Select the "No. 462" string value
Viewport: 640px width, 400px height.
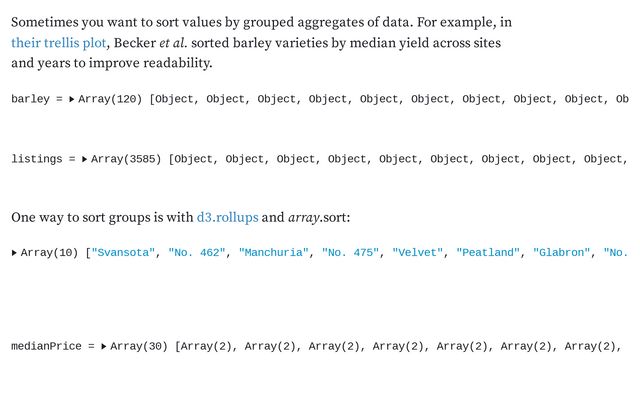196,253
